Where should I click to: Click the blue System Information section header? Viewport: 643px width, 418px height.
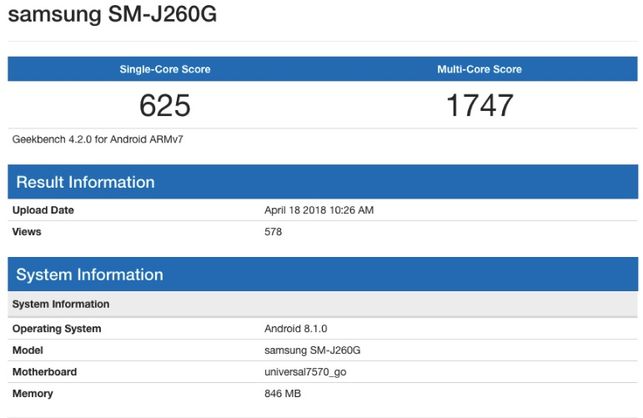click(x=89, y=274)
